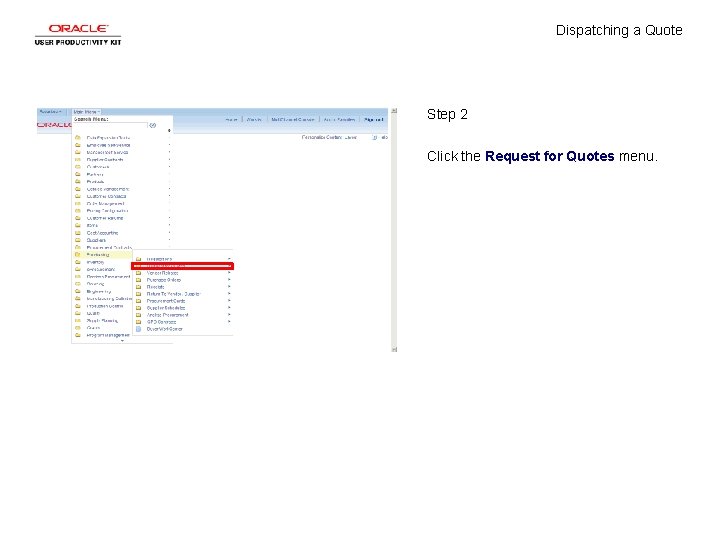
Task: Open the Main Menu dropdown
Action: (87, 112)
